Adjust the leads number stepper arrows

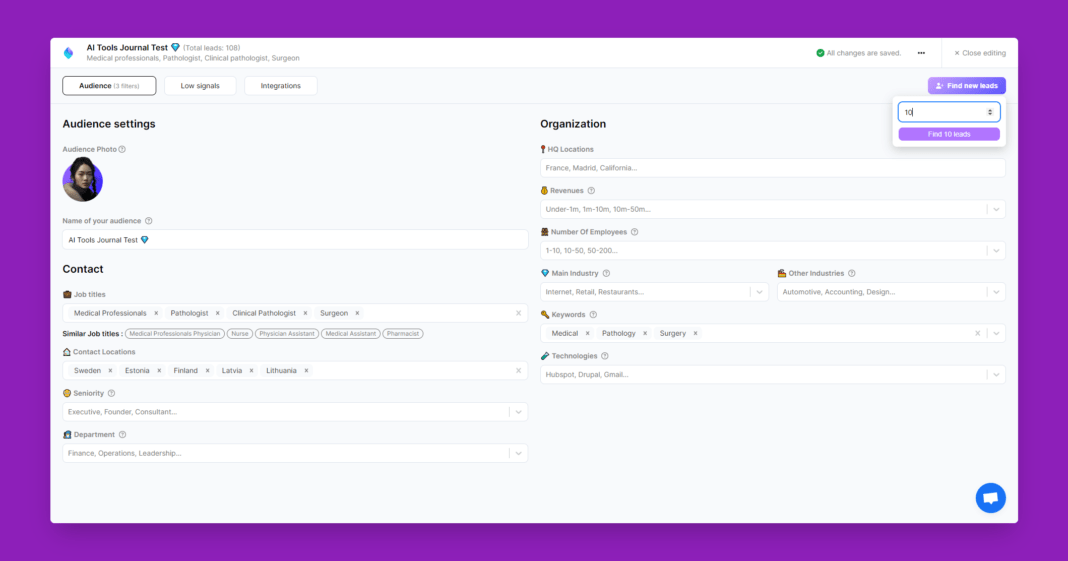click(x=990, y=112)
